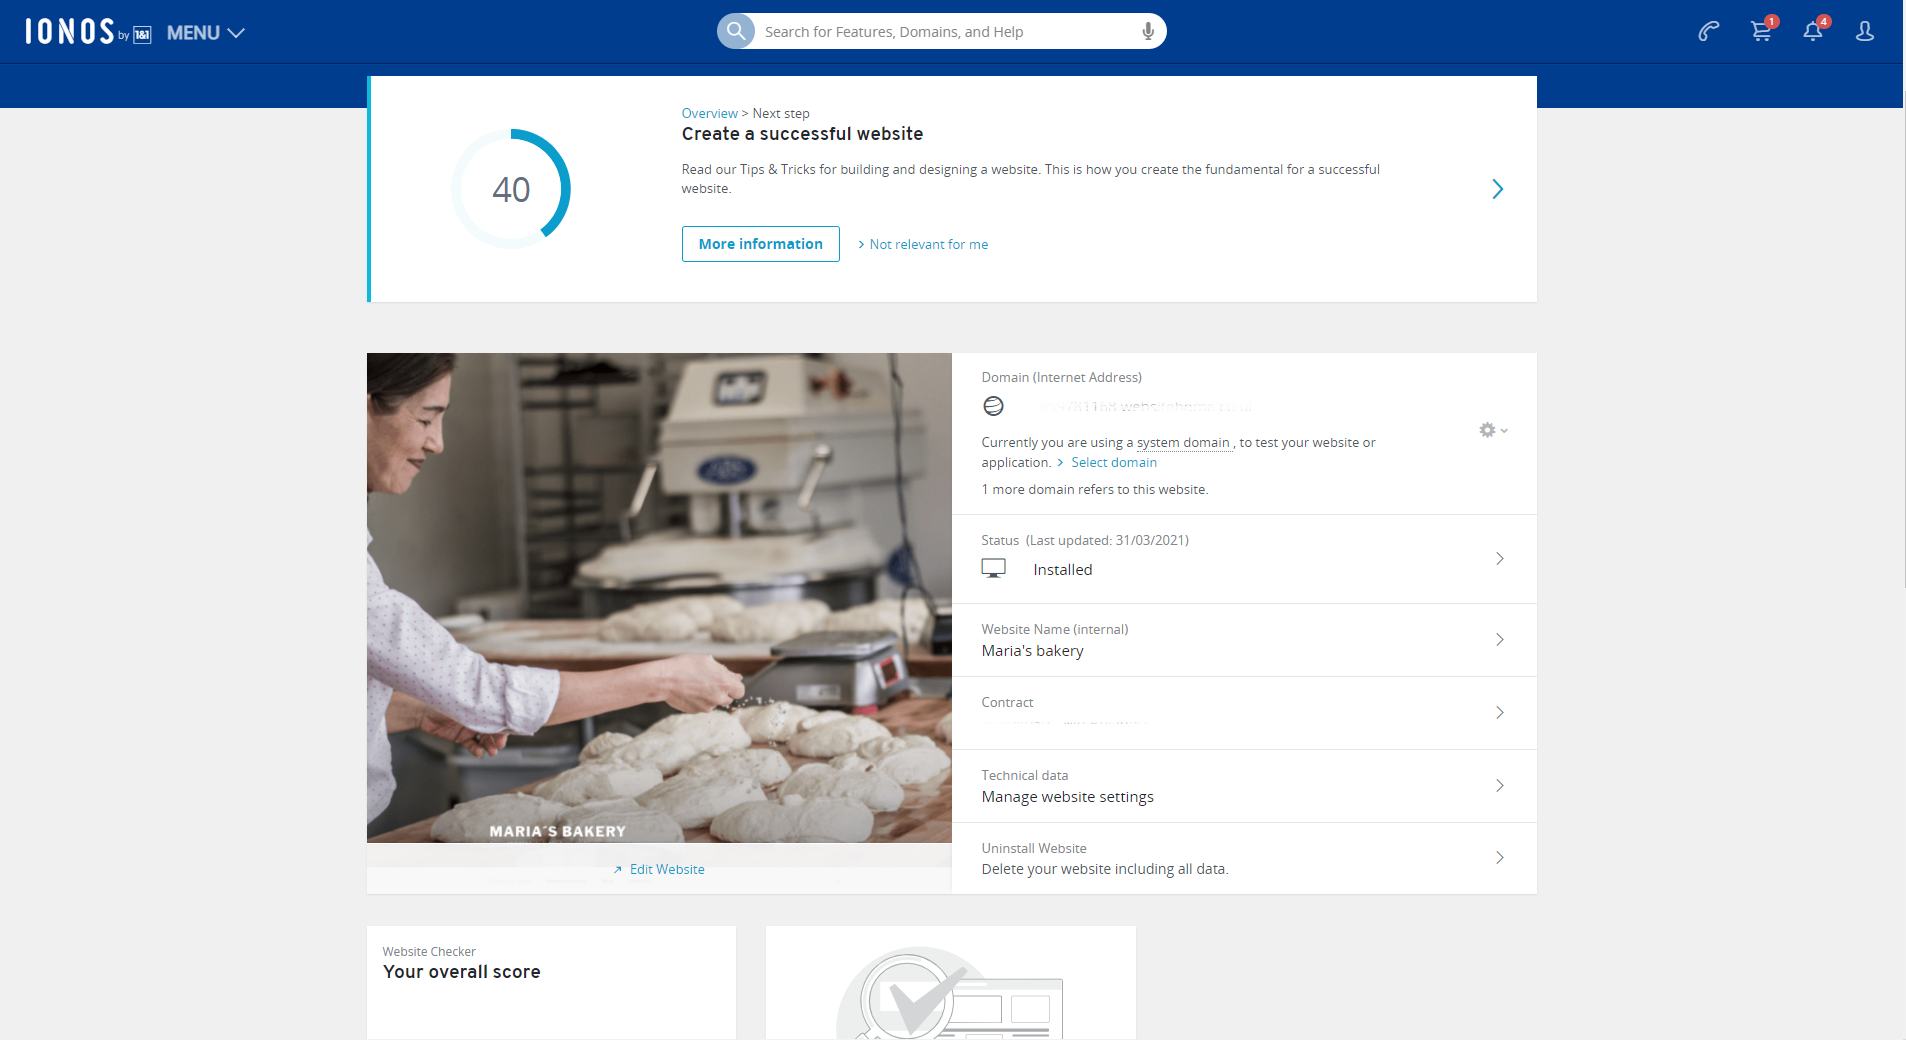
Task: Click the More information button
Action: [x=760, y=244]
